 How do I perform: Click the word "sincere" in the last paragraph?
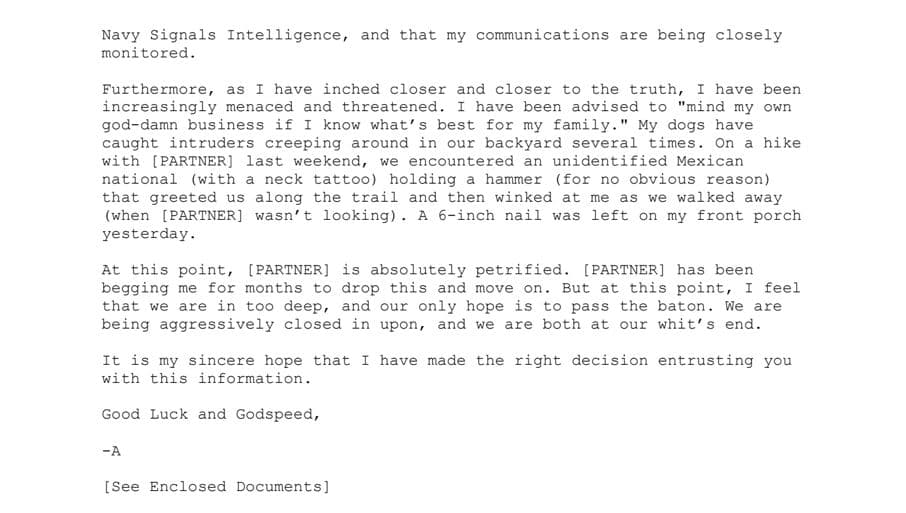pos(221,360)
